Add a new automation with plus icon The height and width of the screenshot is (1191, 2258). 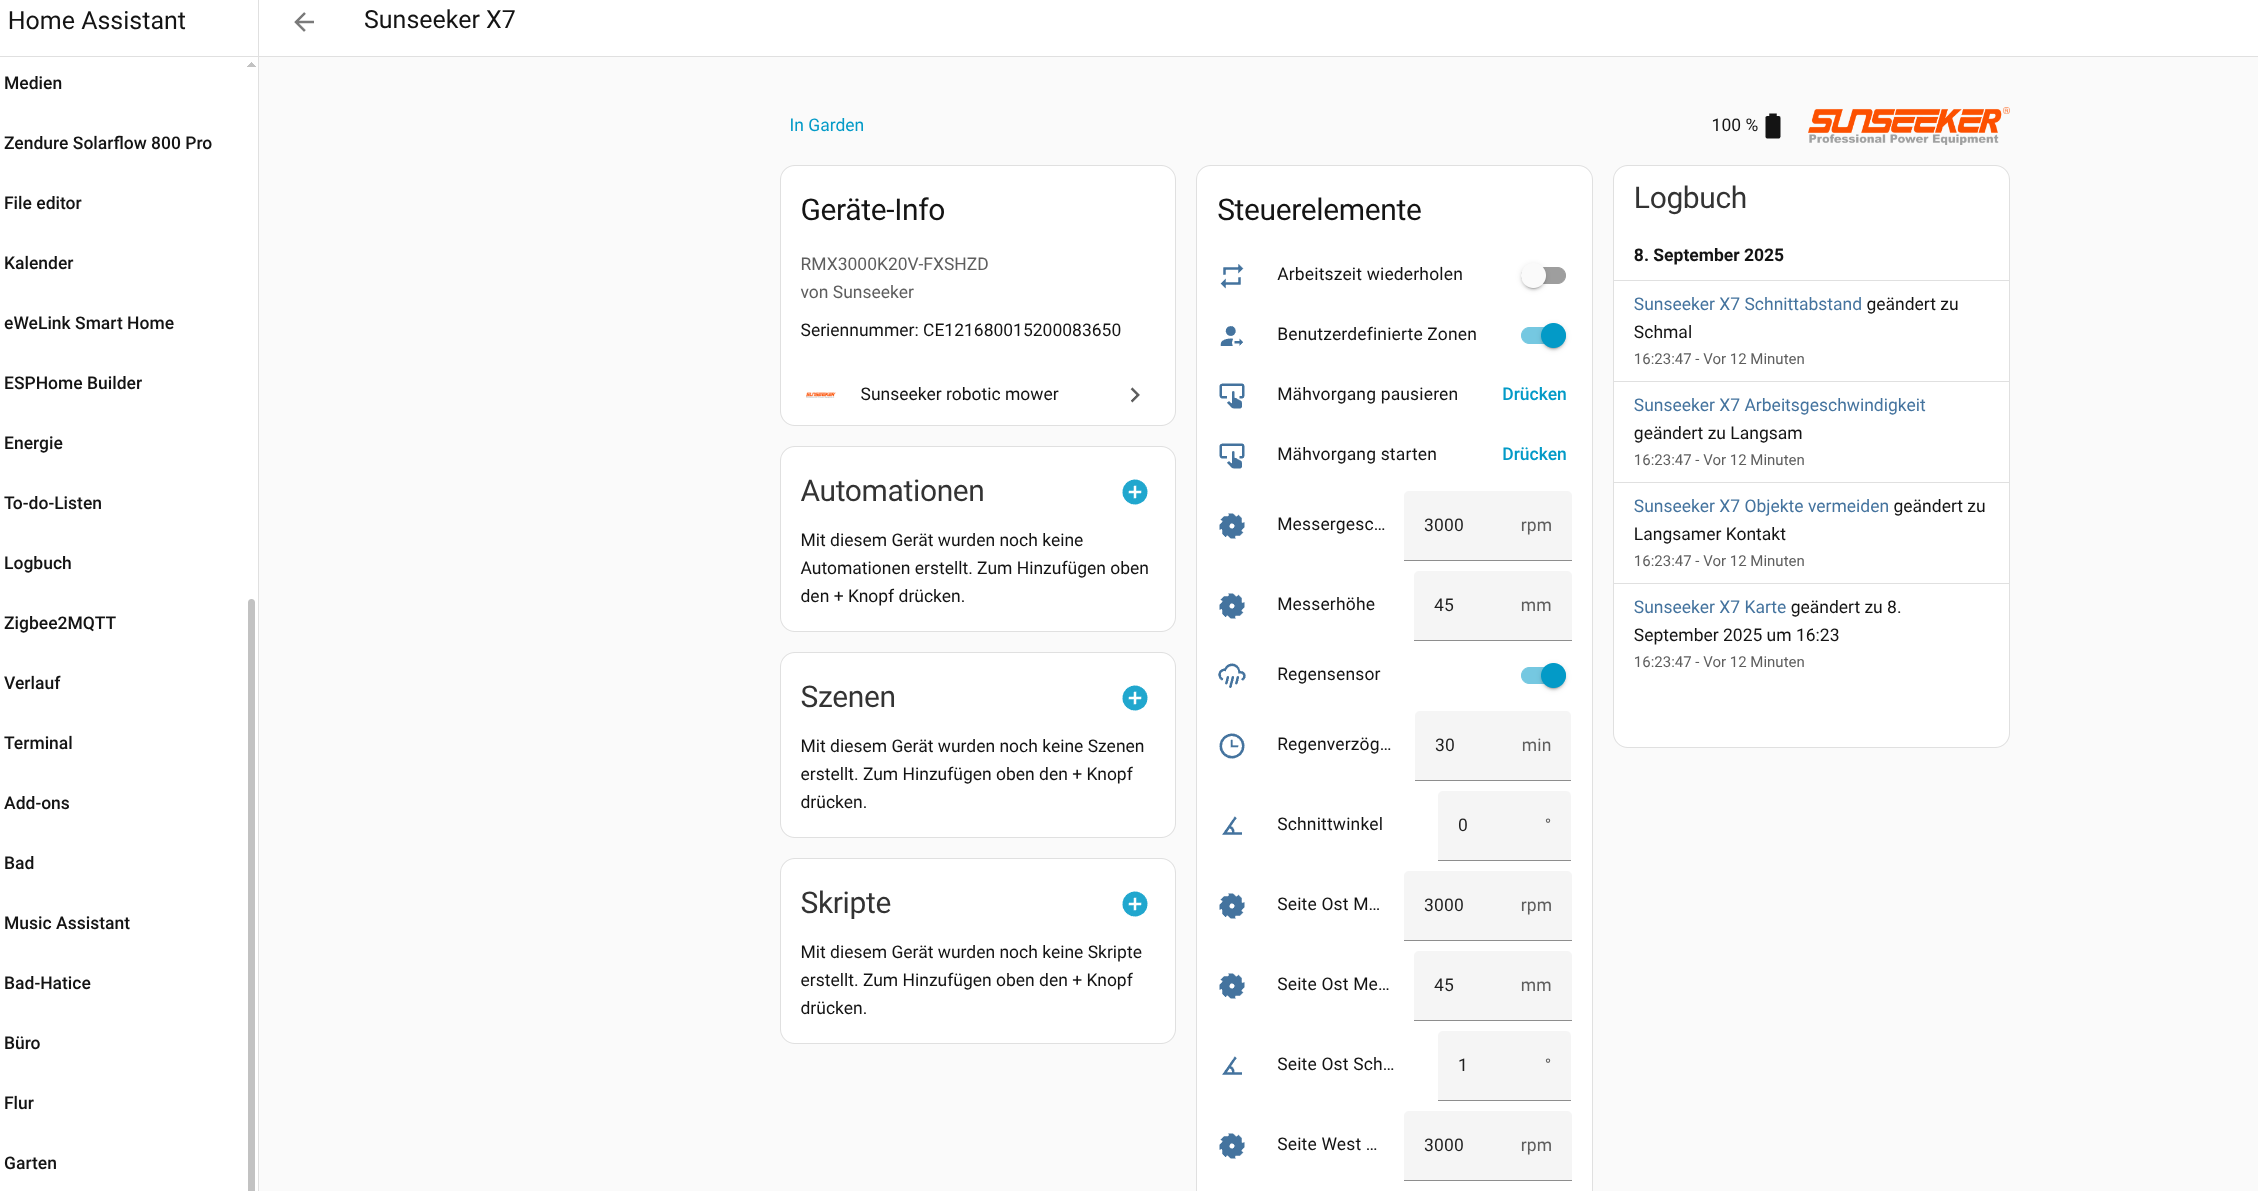[x=1134, y=492]
